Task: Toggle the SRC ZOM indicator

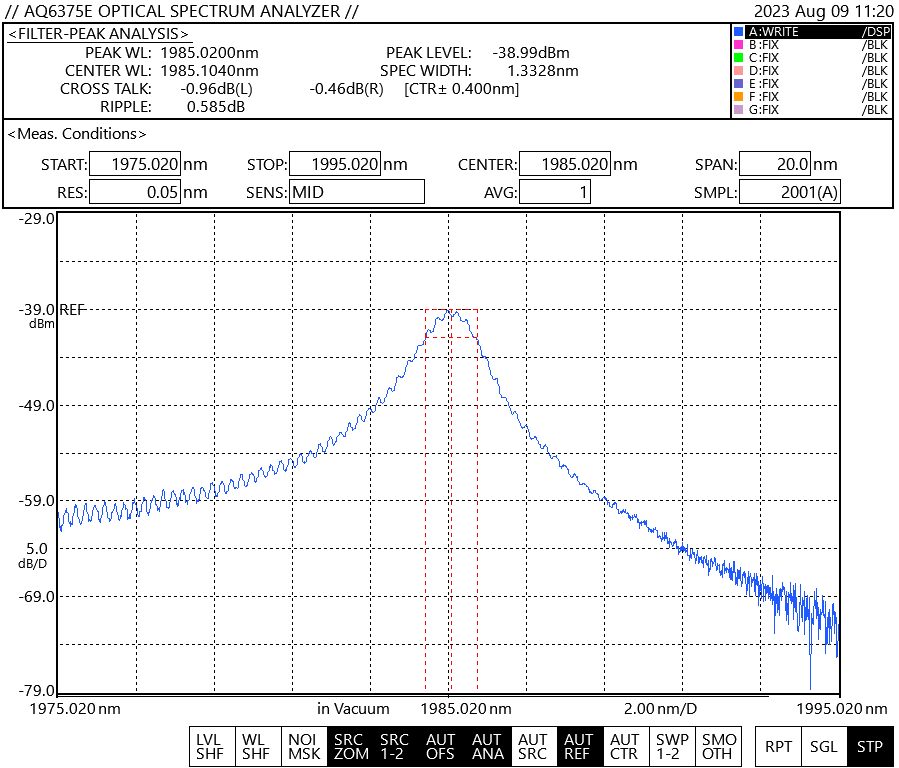Action: (350, 747)
